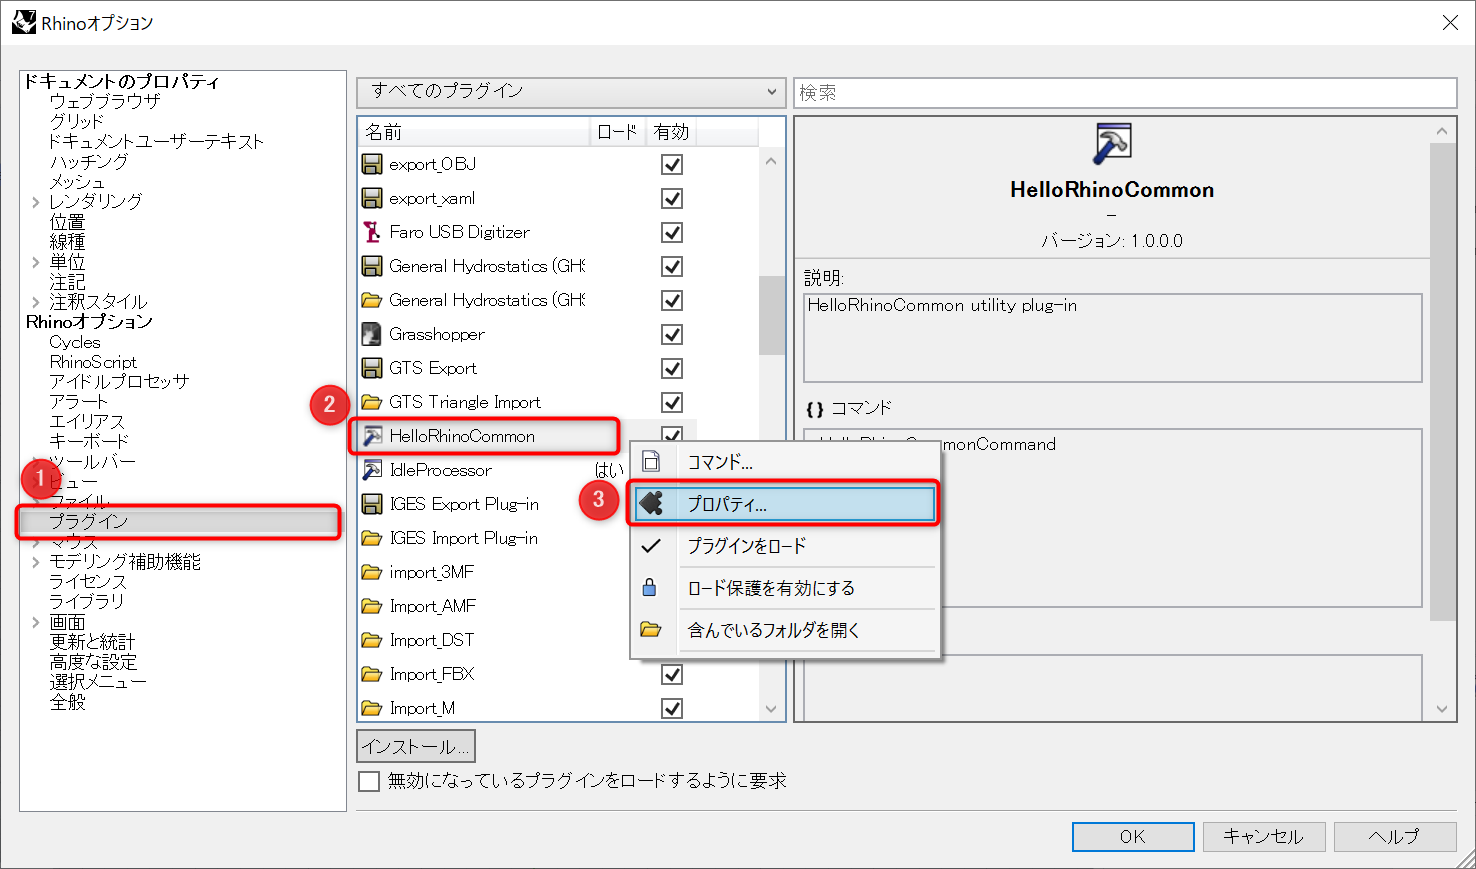
Task: Choose プロパティ... from the context menu
Action: (x=785, y=504)
